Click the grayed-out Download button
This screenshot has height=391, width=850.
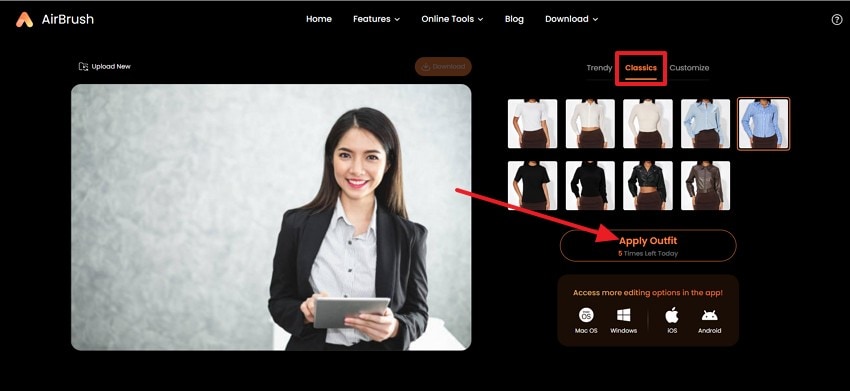(443, 67)
